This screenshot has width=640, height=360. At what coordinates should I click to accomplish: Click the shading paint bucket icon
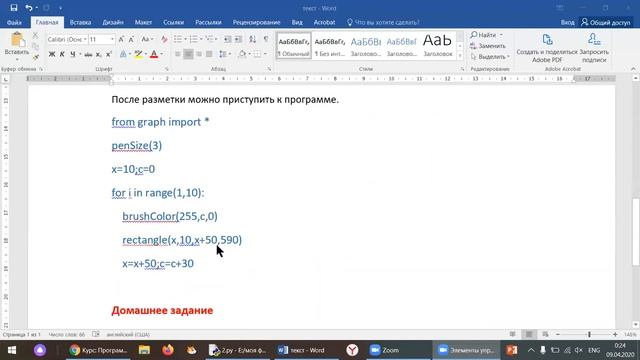(242, 54)
